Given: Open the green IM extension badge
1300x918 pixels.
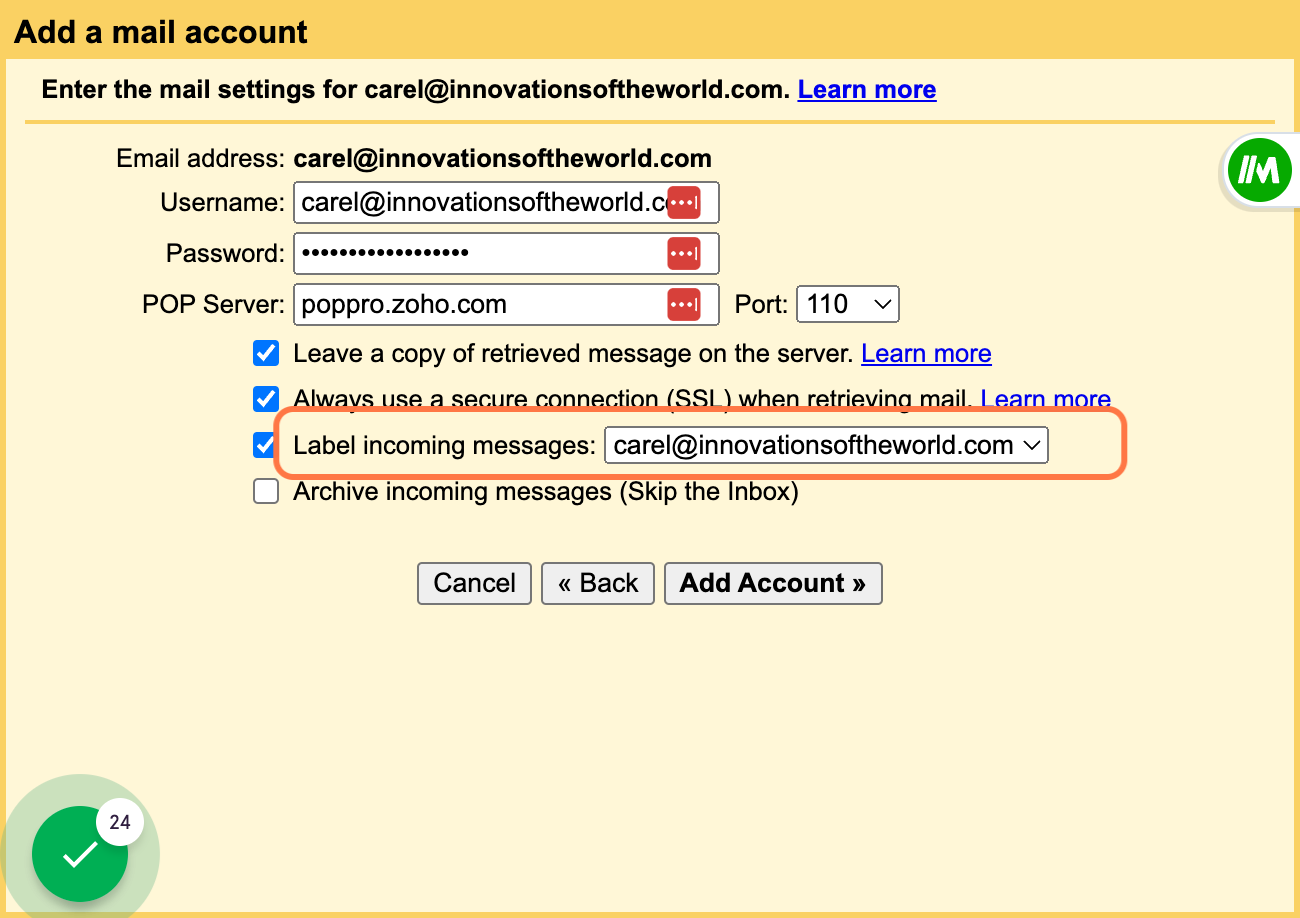Looking at the screenshot, I should pos(1258,171).
